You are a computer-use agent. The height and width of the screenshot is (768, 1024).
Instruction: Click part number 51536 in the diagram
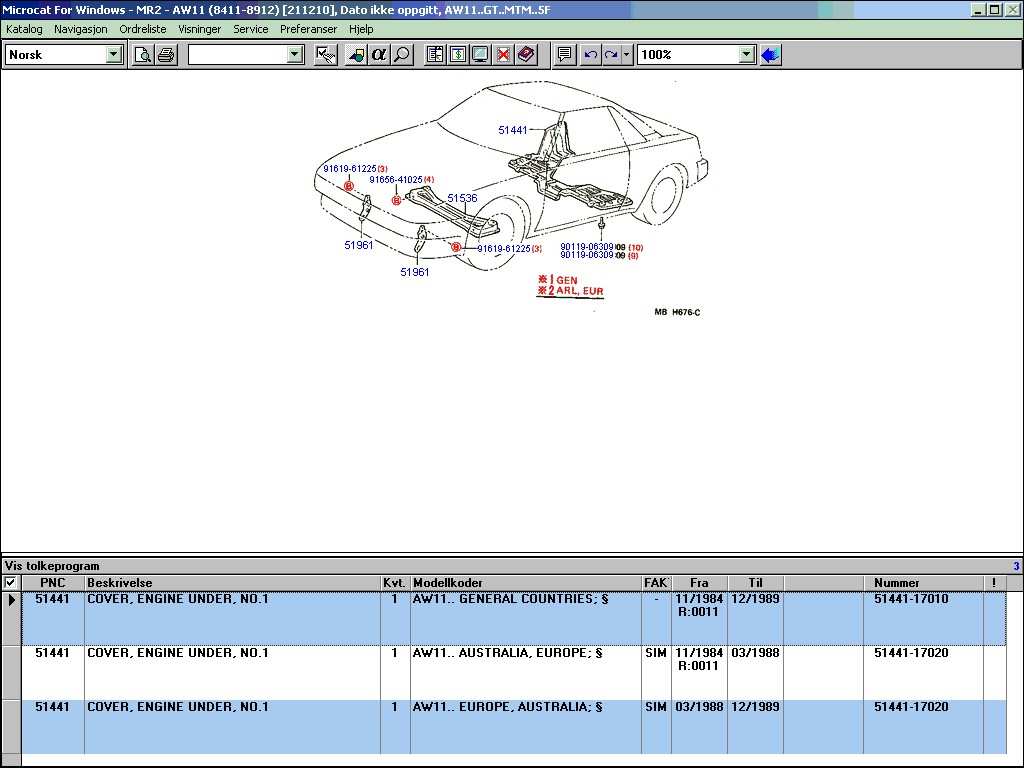(x=462, y=199)
